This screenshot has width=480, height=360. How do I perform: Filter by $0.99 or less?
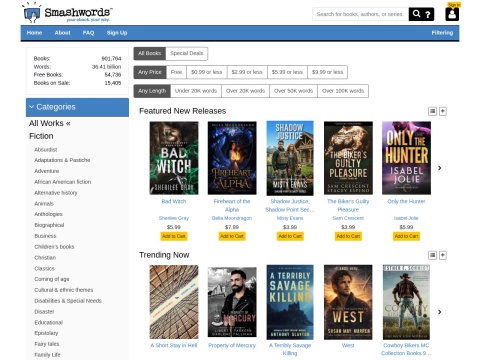207,72
